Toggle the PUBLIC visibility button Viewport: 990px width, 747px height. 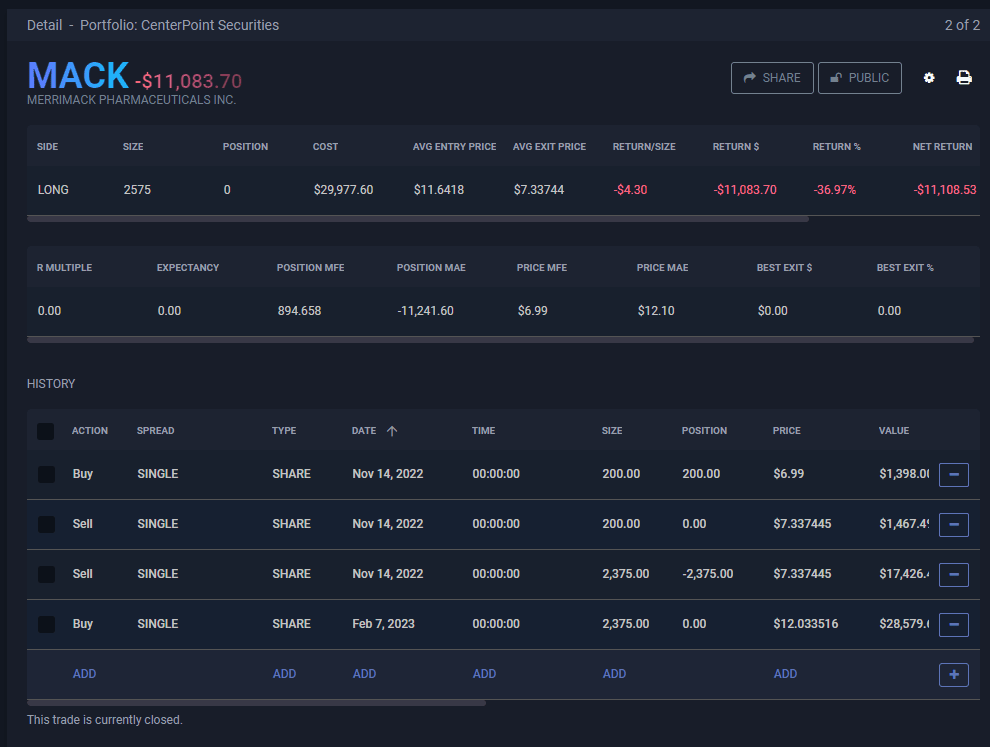(859, 78)
